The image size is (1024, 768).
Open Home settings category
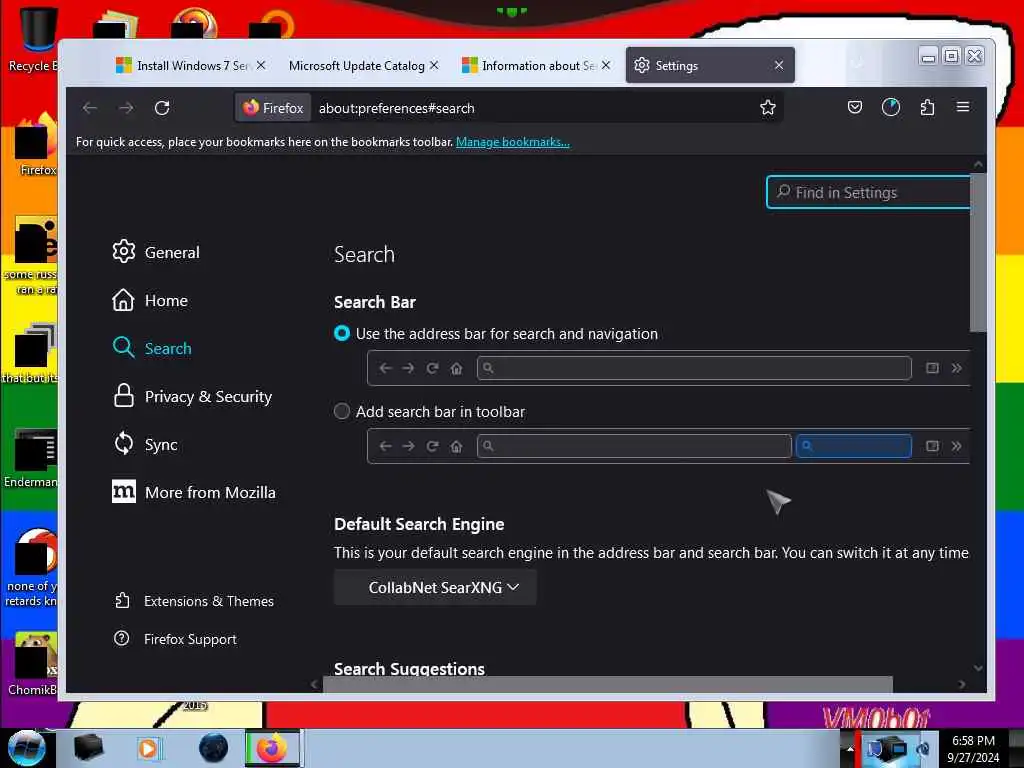point(150,300)
